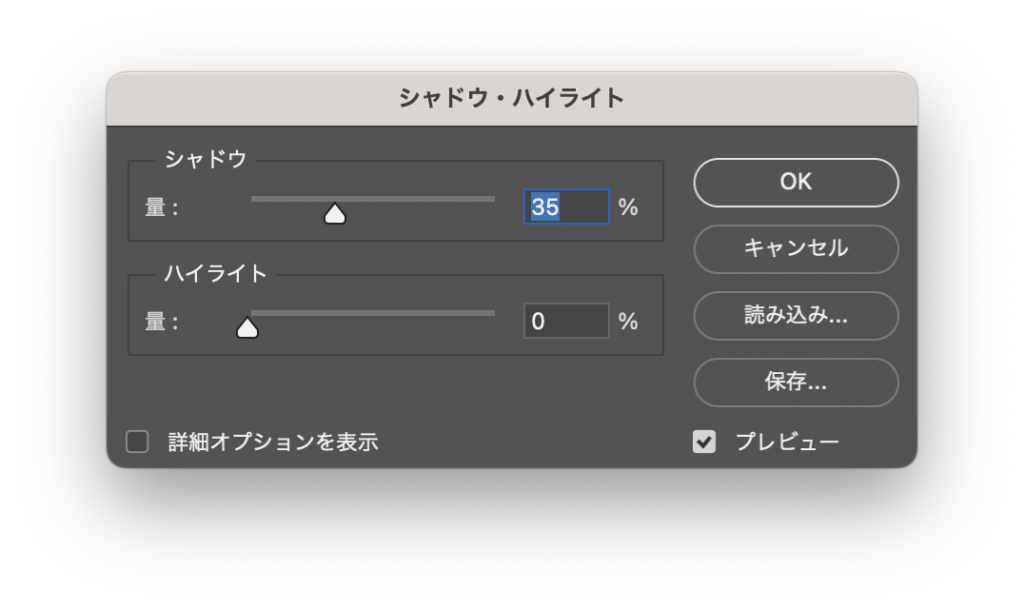Click the プレビュー label text
The width and height of the screenshot is (1024, 609).
point(787,442)
